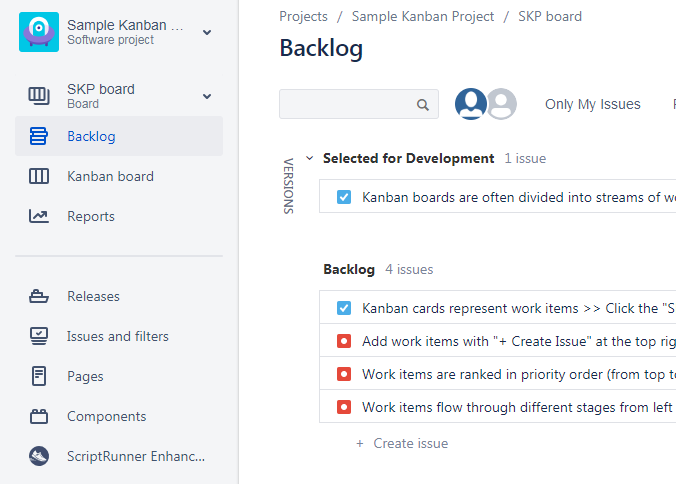Filter by the blue user avatar
Screen dimensions: 676x484
pyautogui.click(x=471, y=104)
